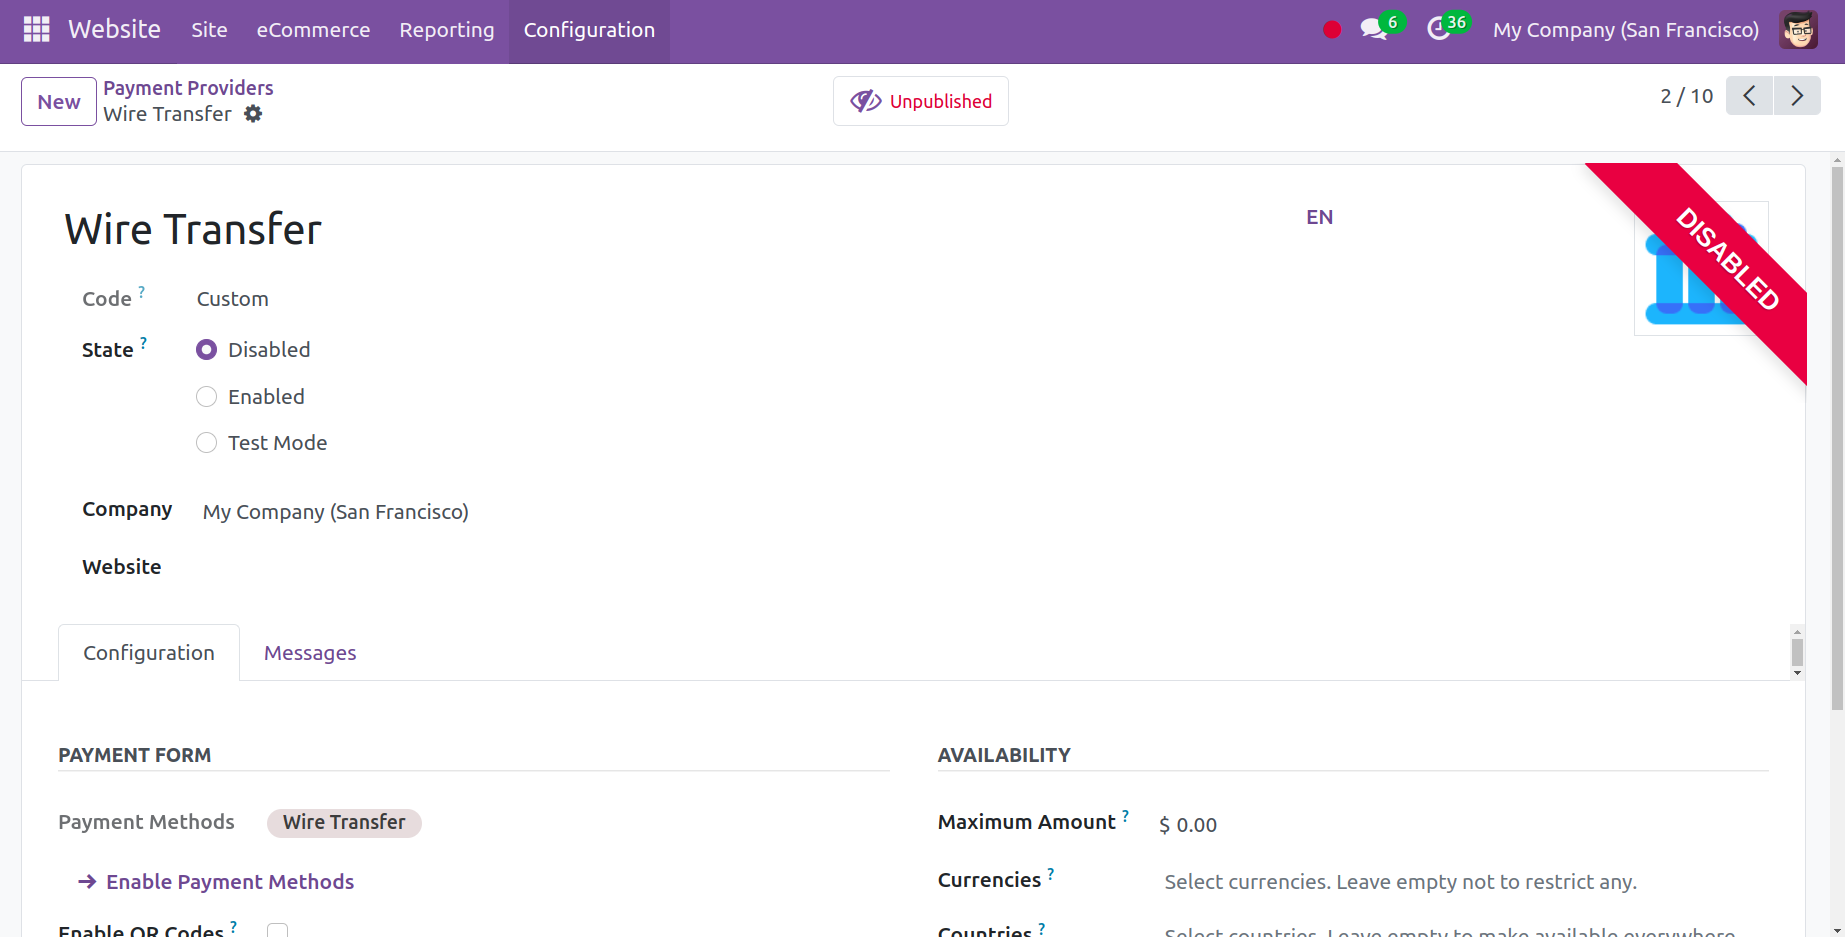Switch to the Messages tab

pos(310,653)
